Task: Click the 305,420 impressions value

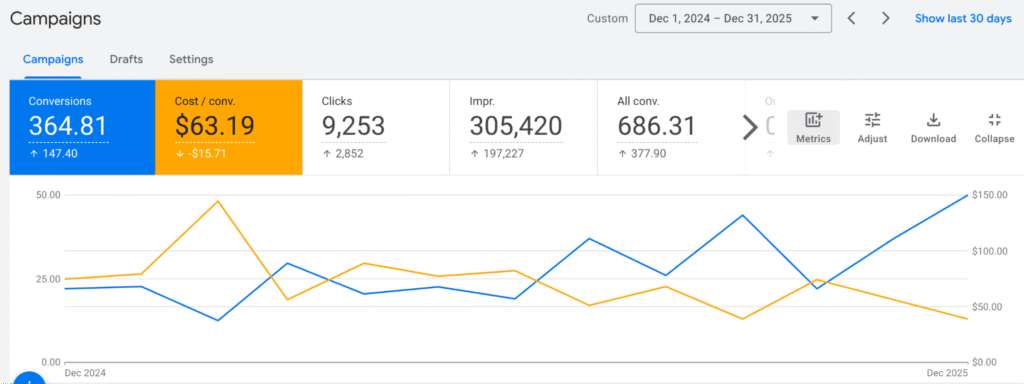Action: point(516,126)
